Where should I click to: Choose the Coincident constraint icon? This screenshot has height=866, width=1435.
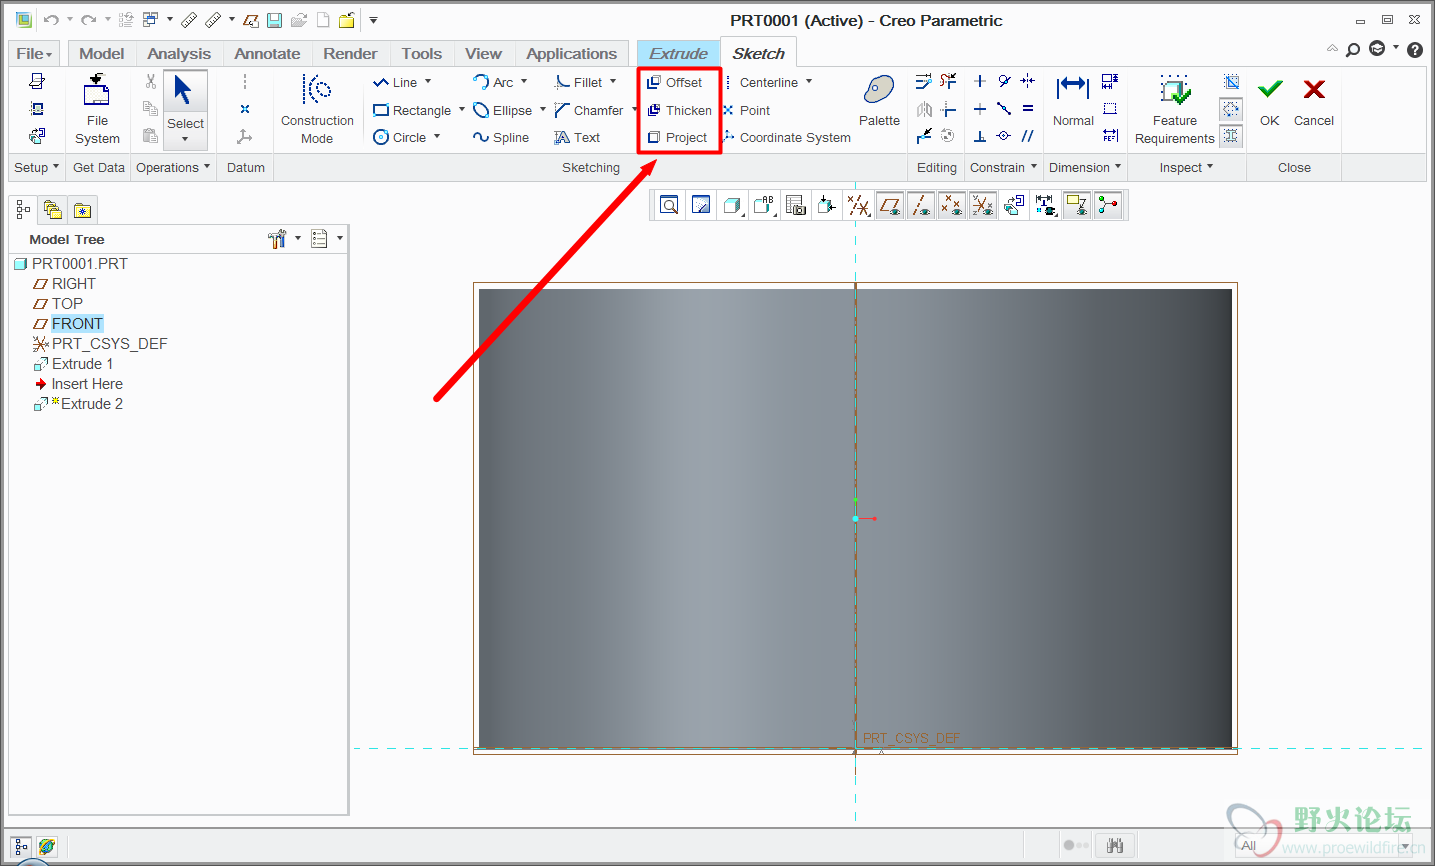coord(1004,136)
